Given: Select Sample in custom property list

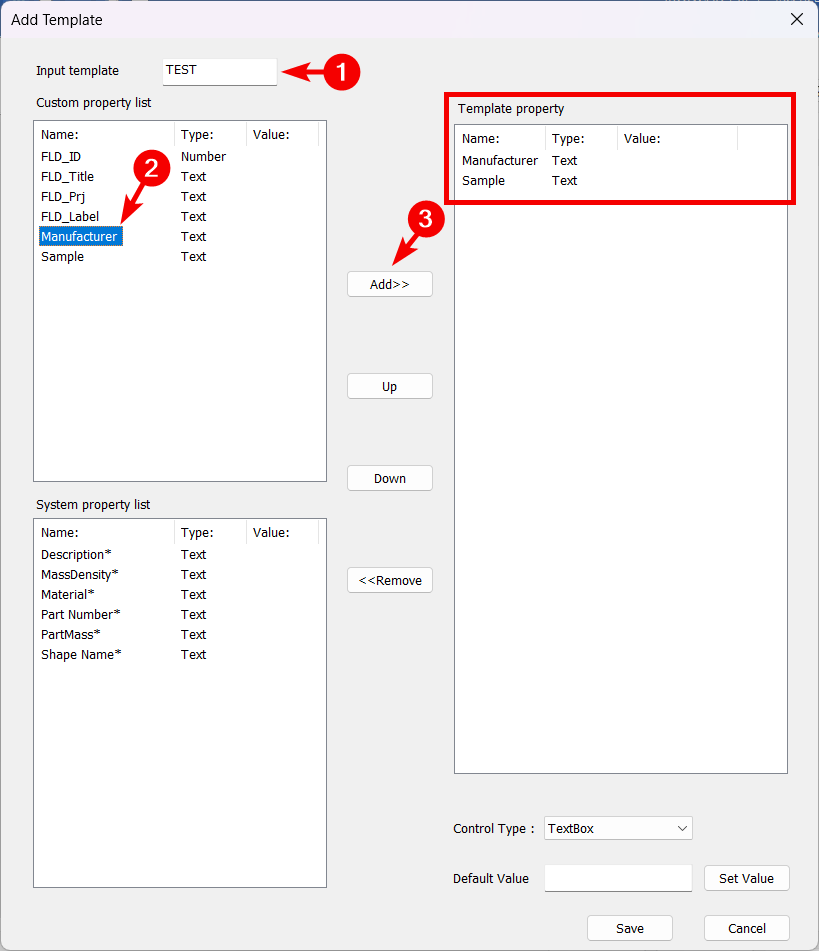Looking at the screenshot, I should pyautogui.click(x=62, y=257).
